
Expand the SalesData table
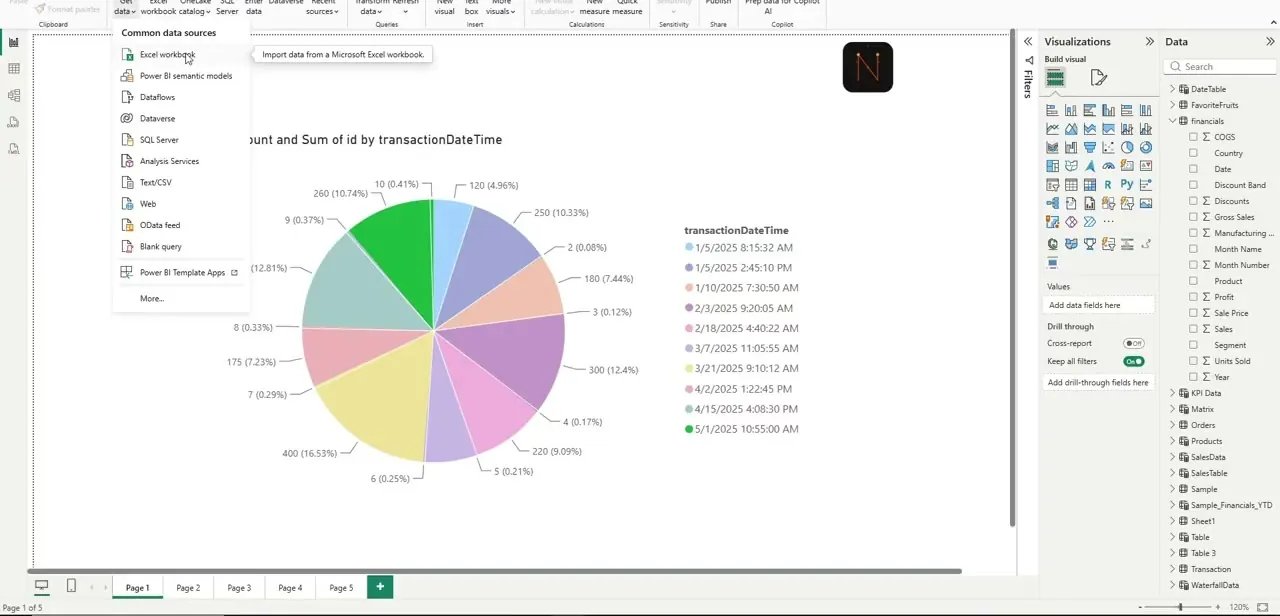[x=1173, y=457]
